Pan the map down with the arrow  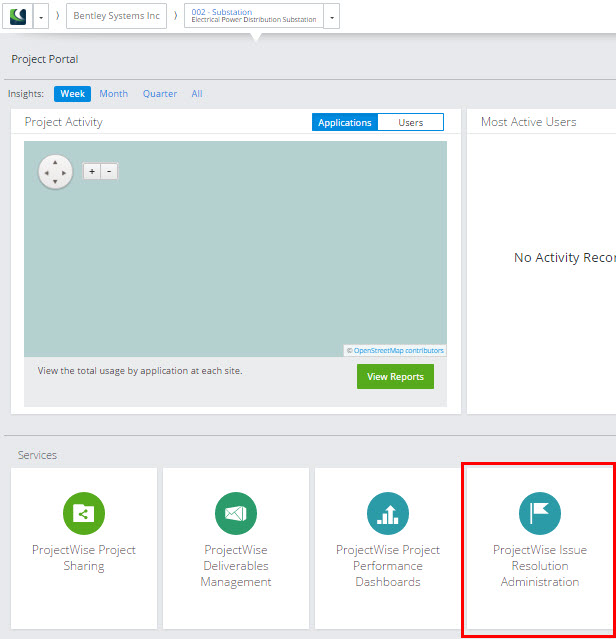pyautogui.click(x=55, y=182)
